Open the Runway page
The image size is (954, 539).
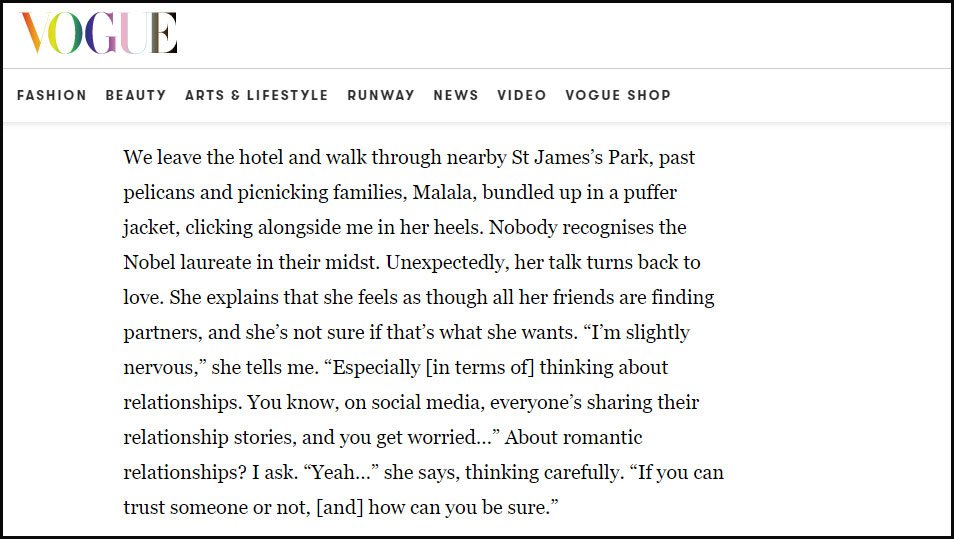point(381,96)
